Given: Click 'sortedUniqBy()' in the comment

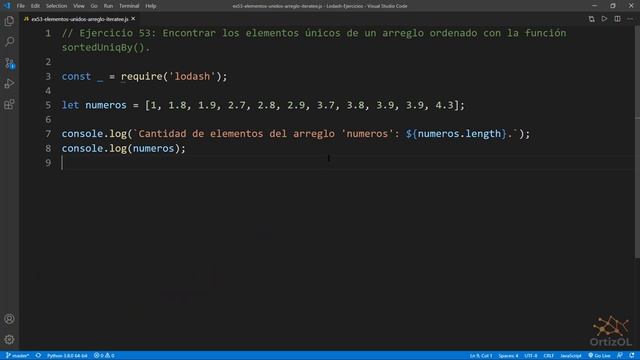Looking at the screenshot, I should [x=103, y=47].
